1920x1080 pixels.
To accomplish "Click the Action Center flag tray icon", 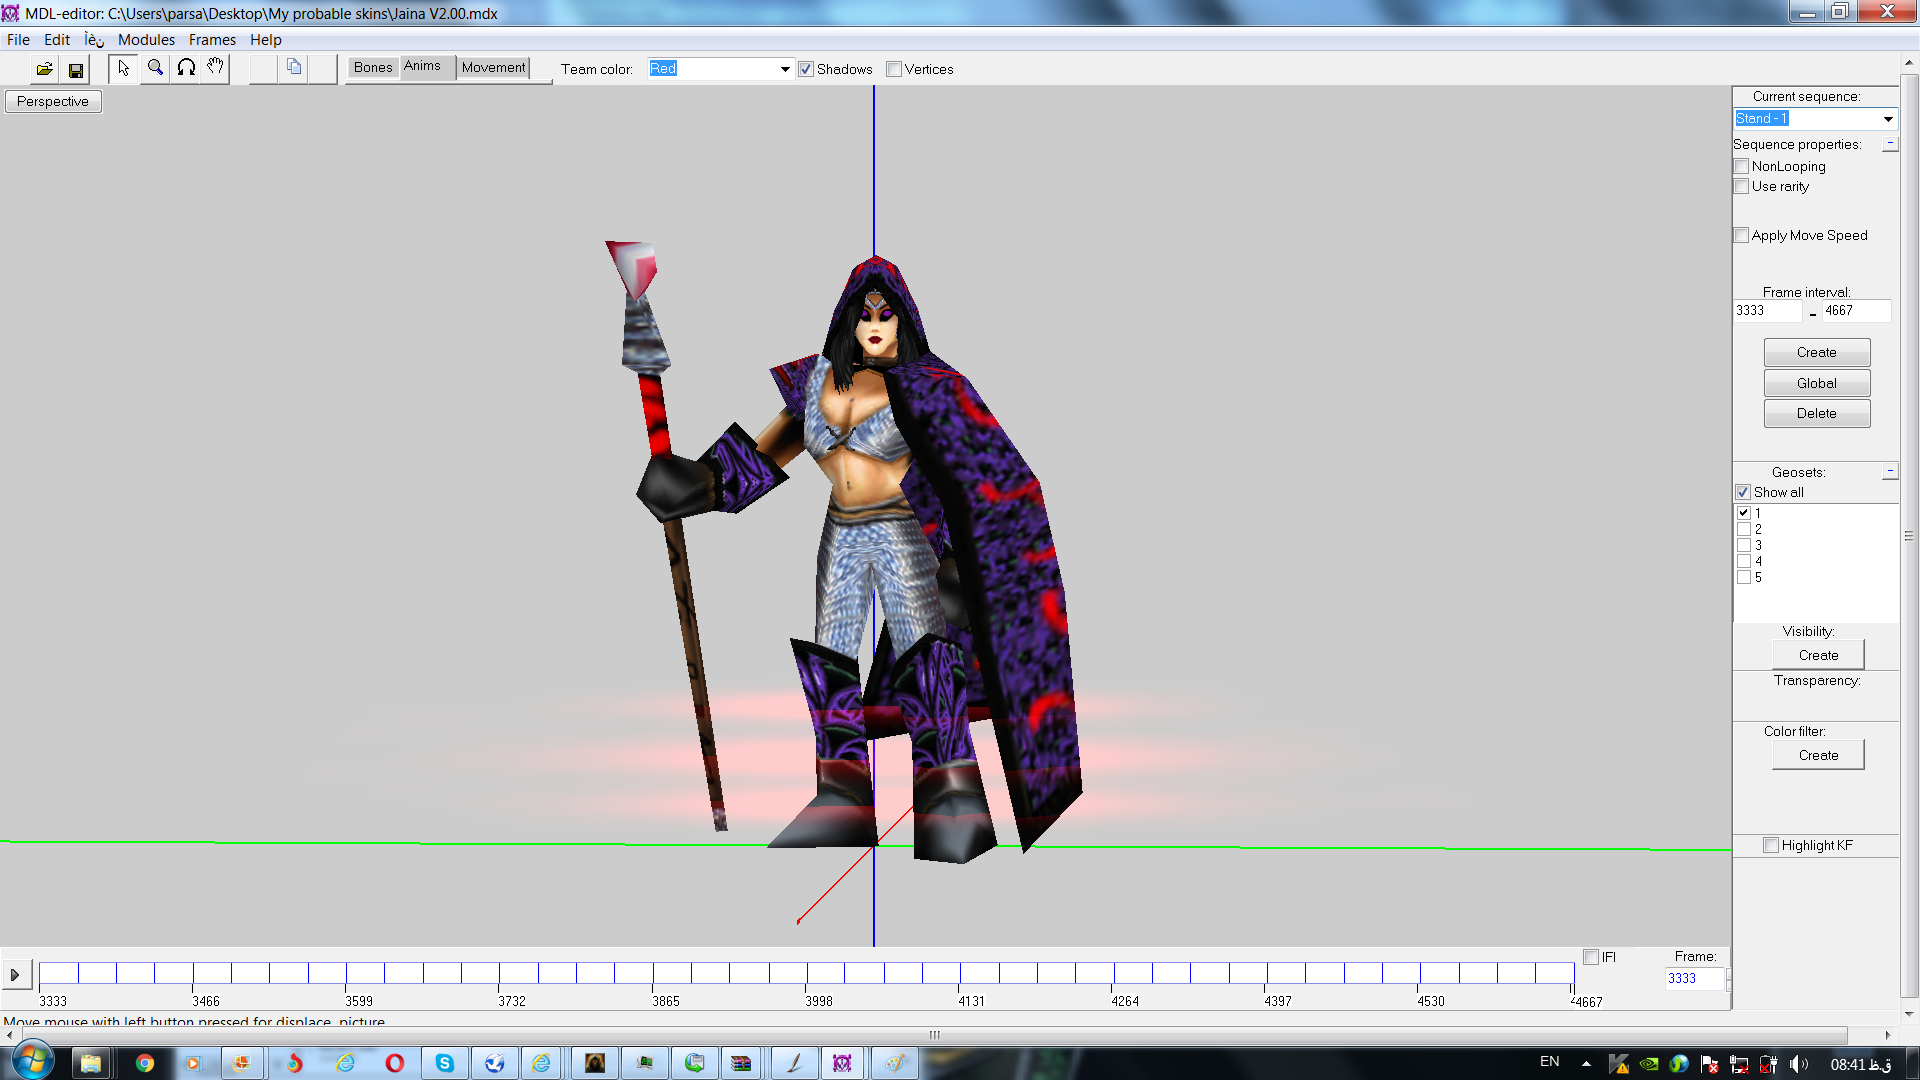I will 1709,1064.
